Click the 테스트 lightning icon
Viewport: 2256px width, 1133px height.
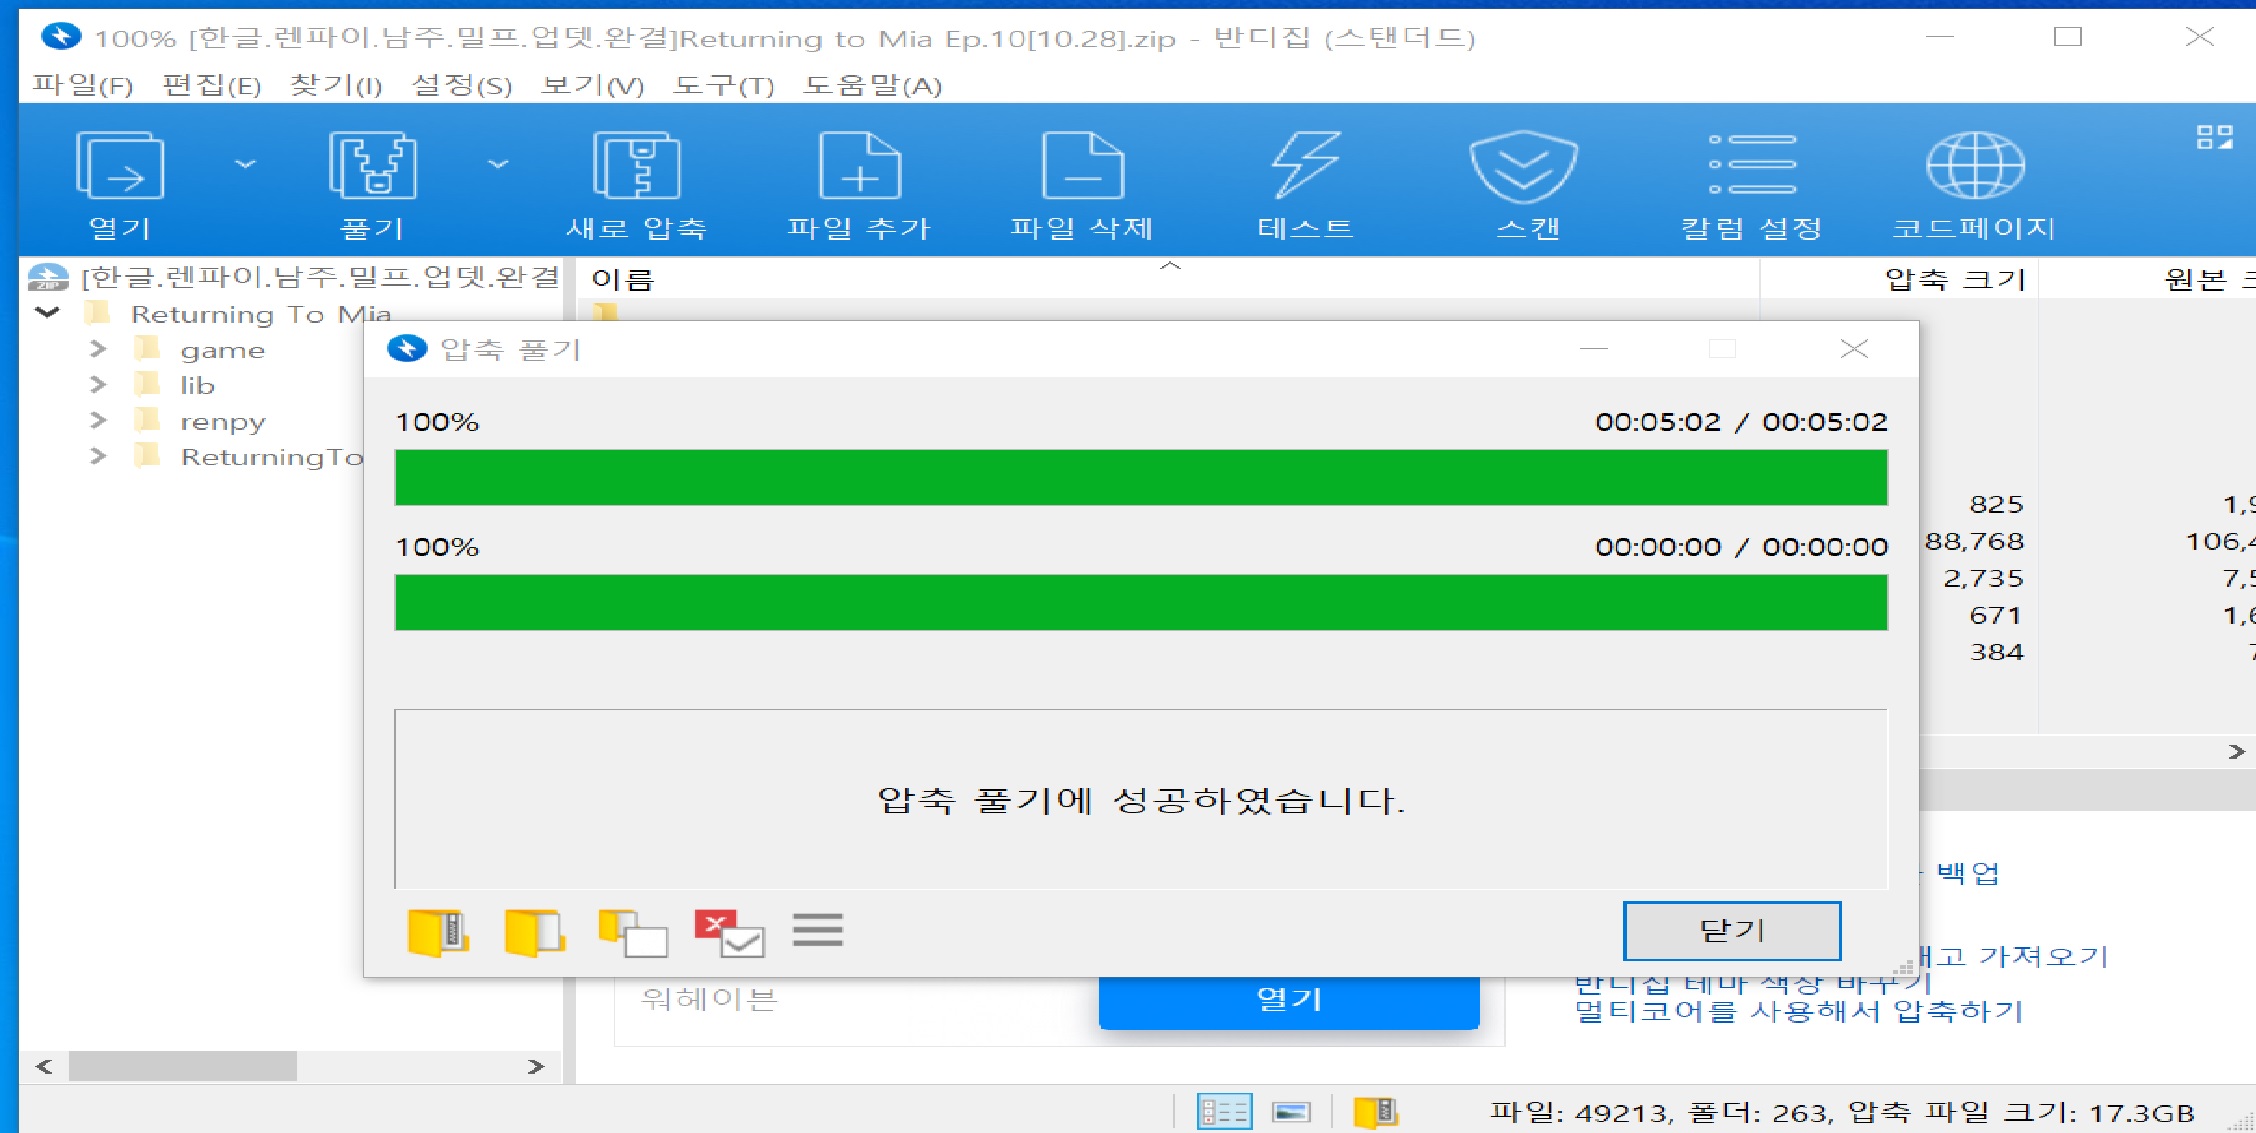[x=1305, y=166]
